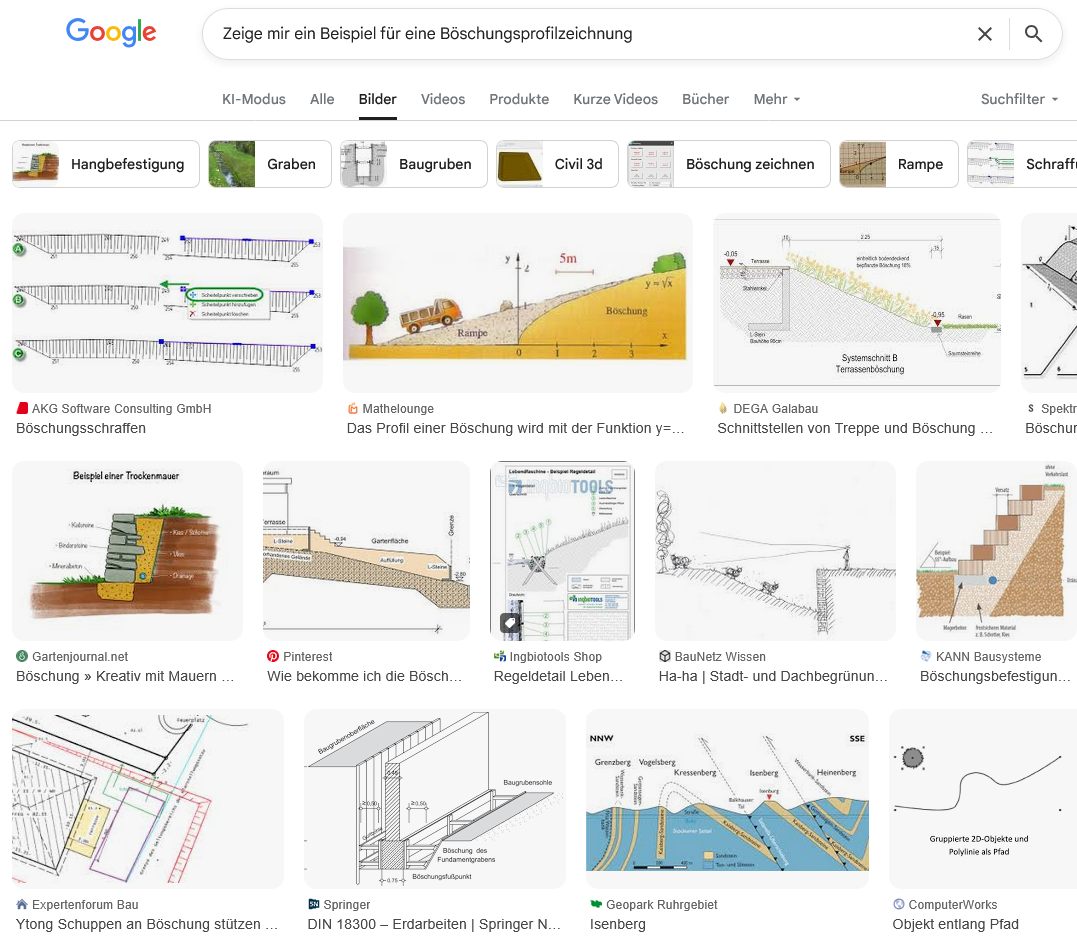Open the Böschungsschraffen result link
The height and width of the screenshot is (945, 1077).
click(81, 428)
